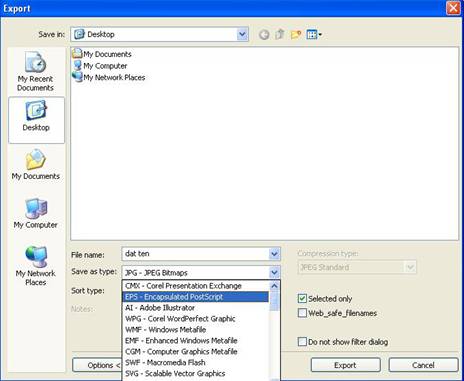464x381 pixels.
Task: Open My Computer in places sidebar
Action: tap(36, 213)
